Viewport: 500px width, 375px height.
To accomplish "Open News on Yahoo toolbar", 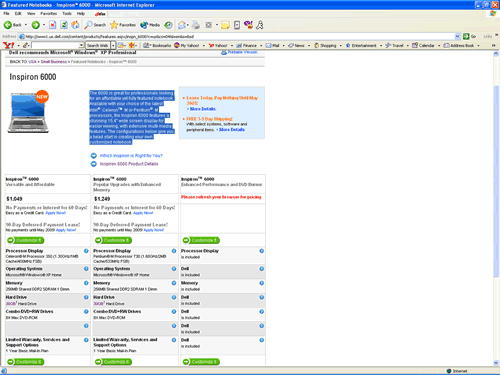I will point(297,45).
